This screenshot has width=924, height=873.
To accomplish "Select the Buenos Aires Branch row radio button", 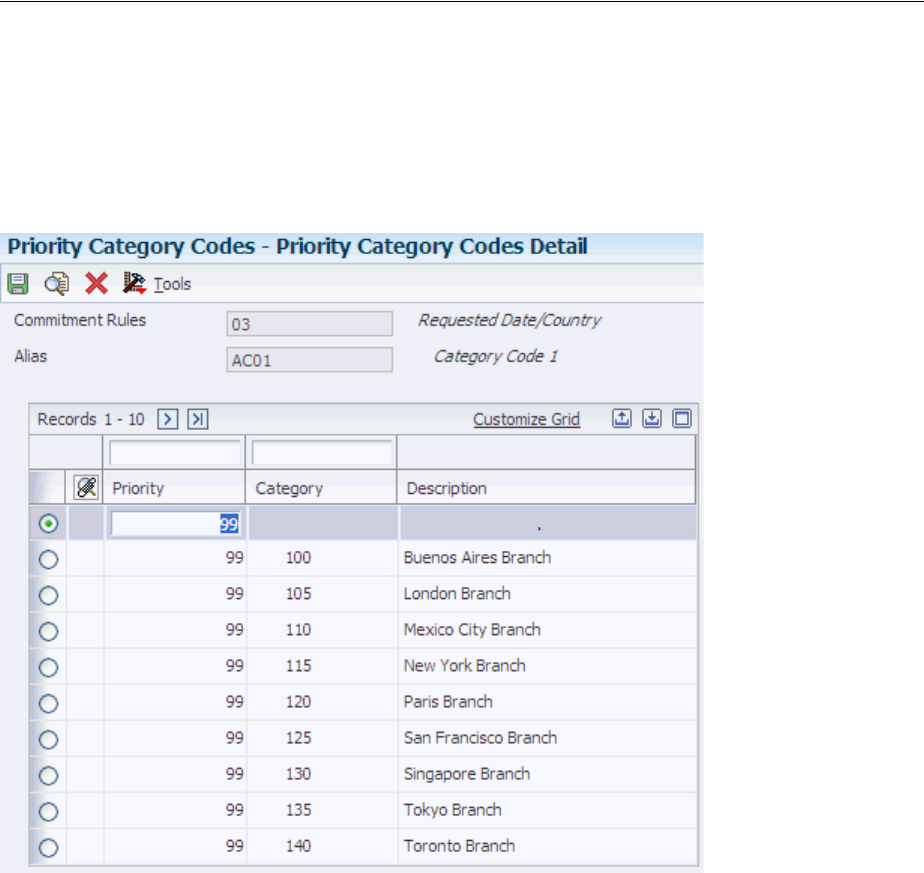I will 48,558.
